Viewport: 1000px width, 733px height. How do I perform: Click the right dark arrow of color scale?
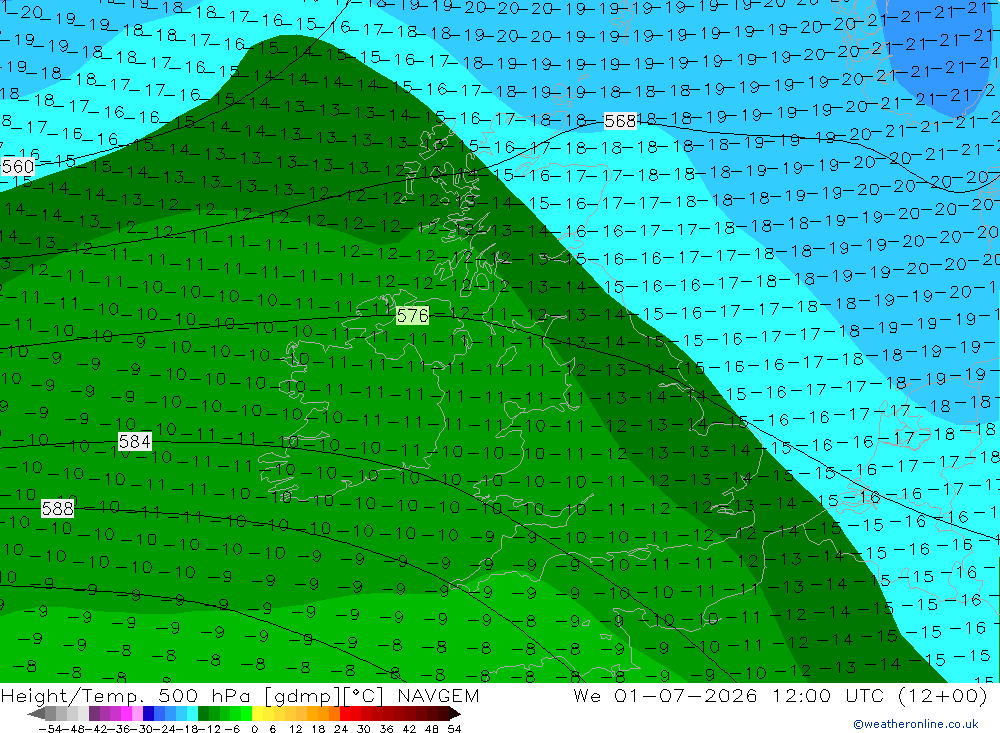coord(455,714)
